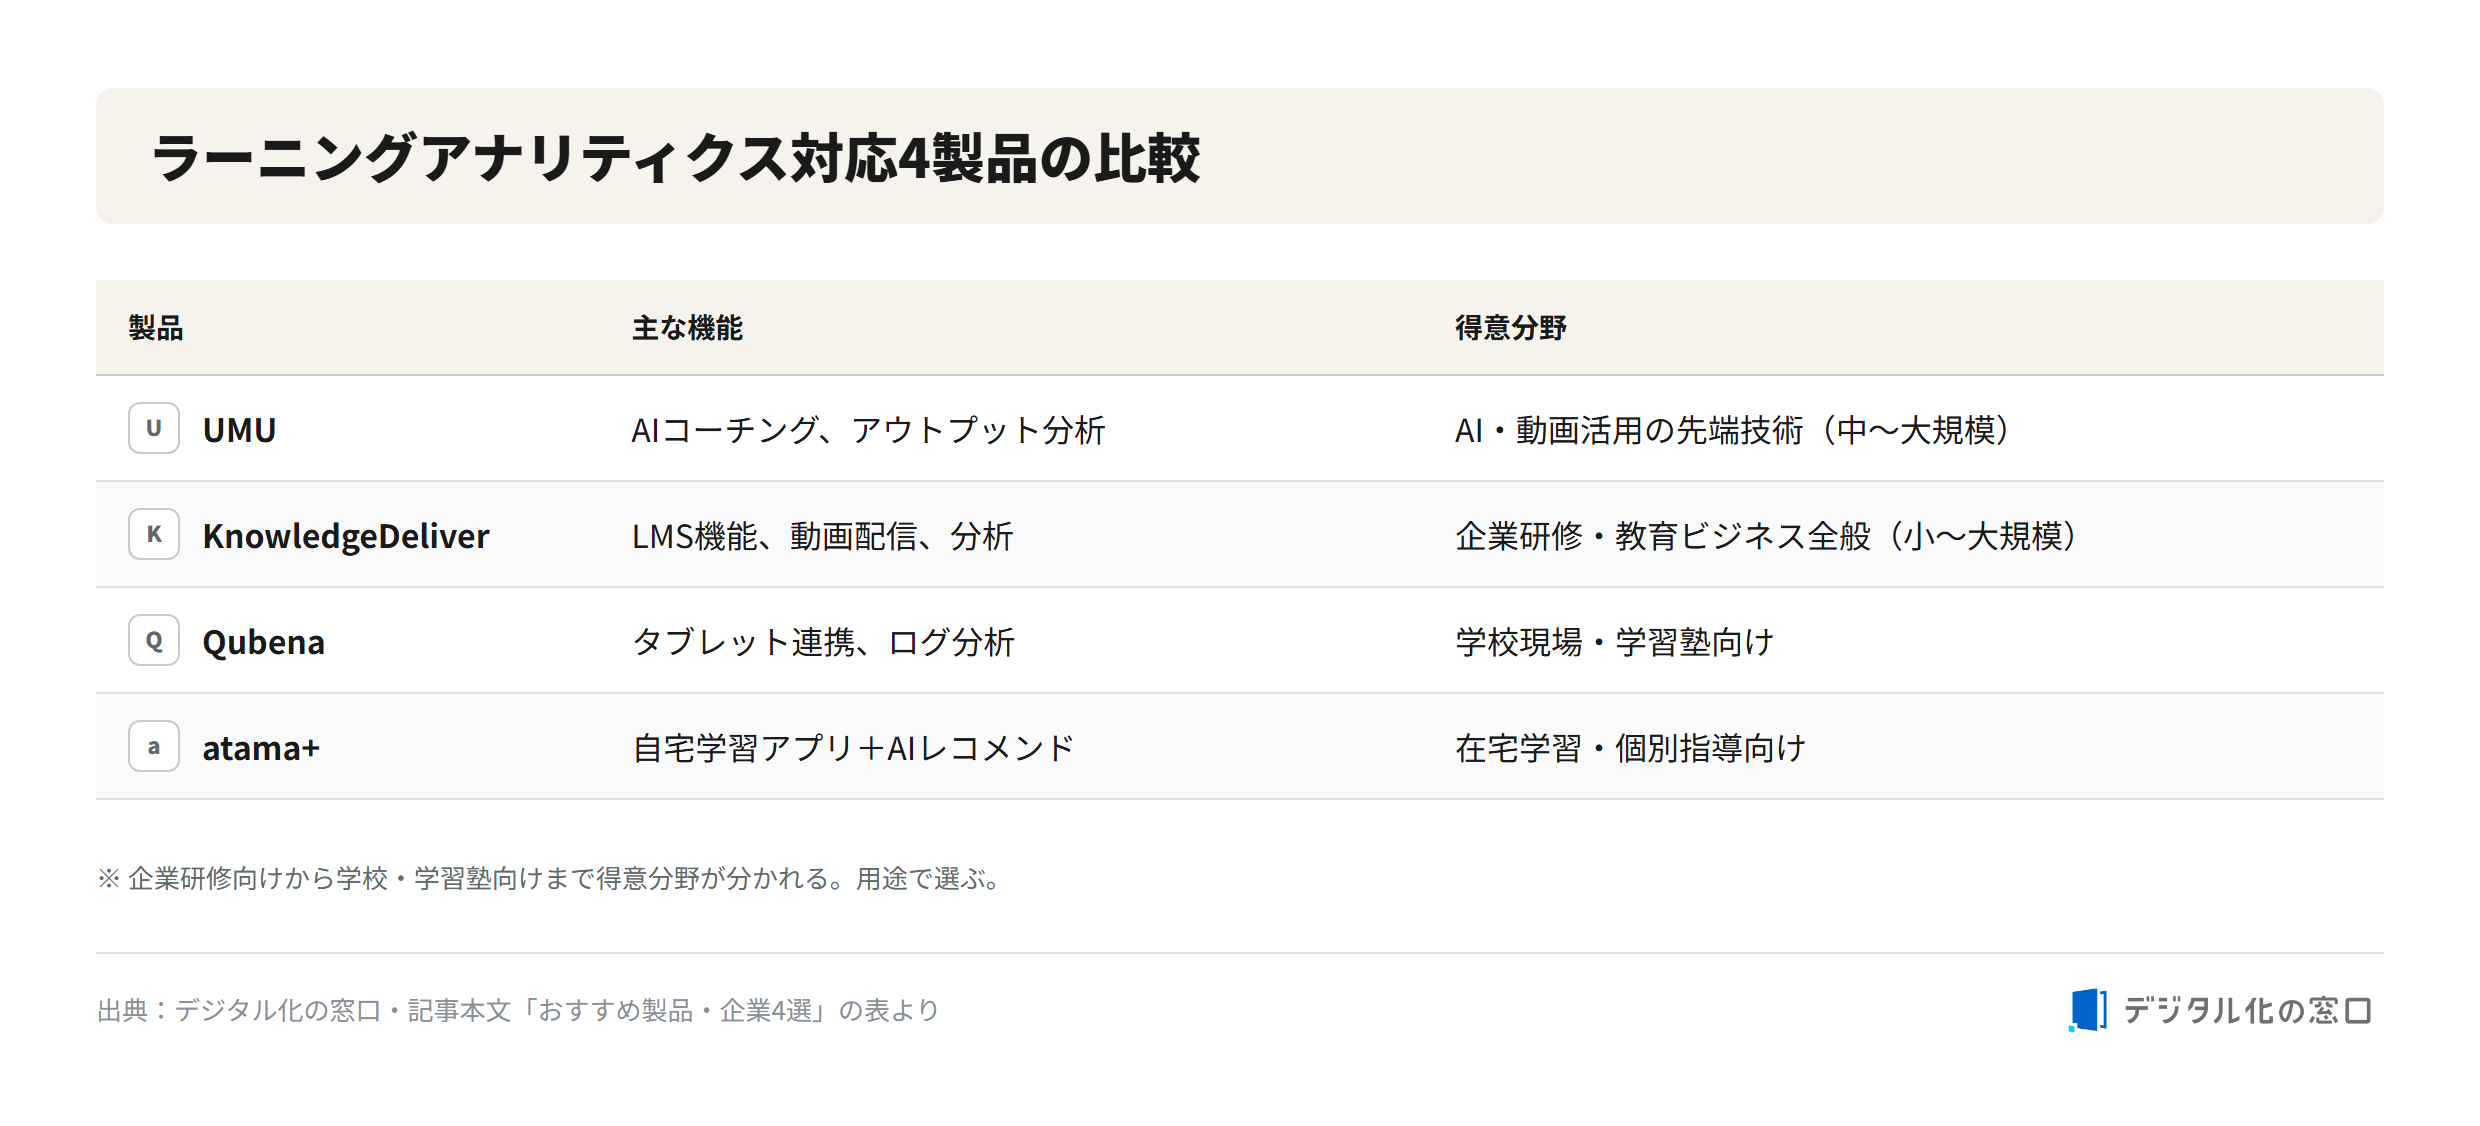Click the title ラーニングアナリティクス対応4製品の比較
This screenshot has width=2480, height=1126.
pyautogui.click(x=676, y=158)
